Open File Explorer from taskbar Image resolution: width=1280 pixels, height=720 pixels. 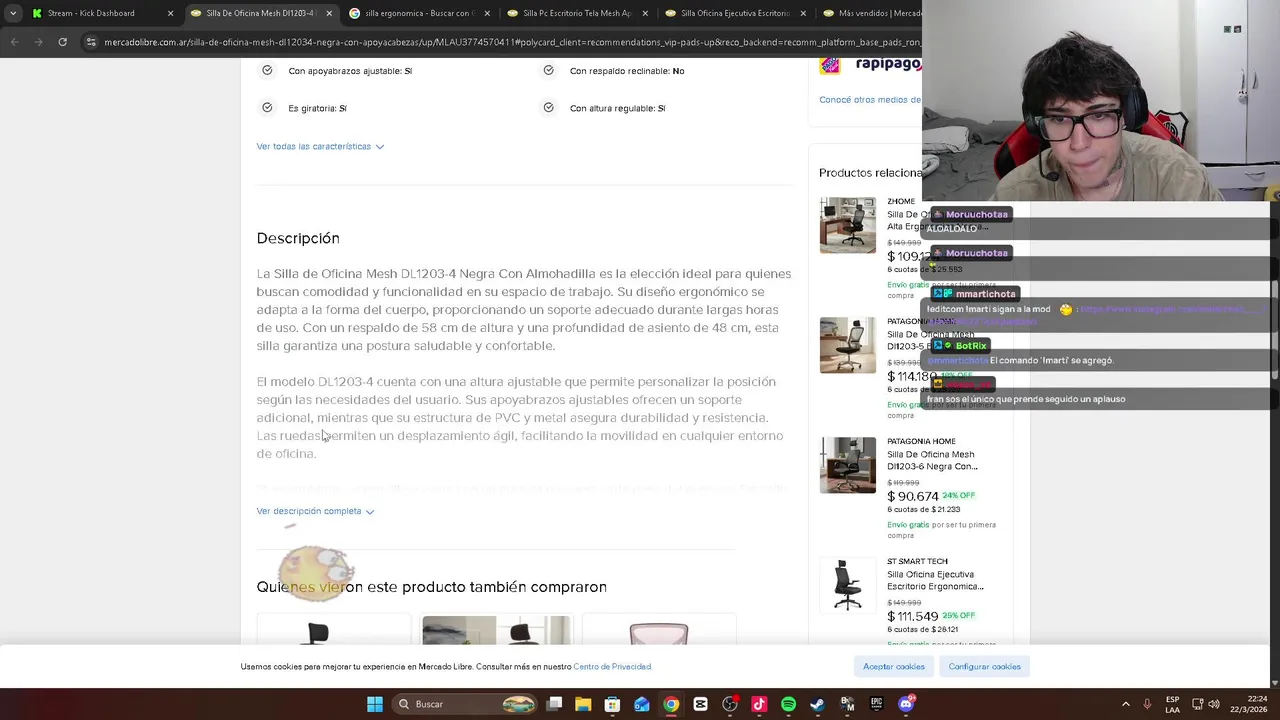point(583,704)
